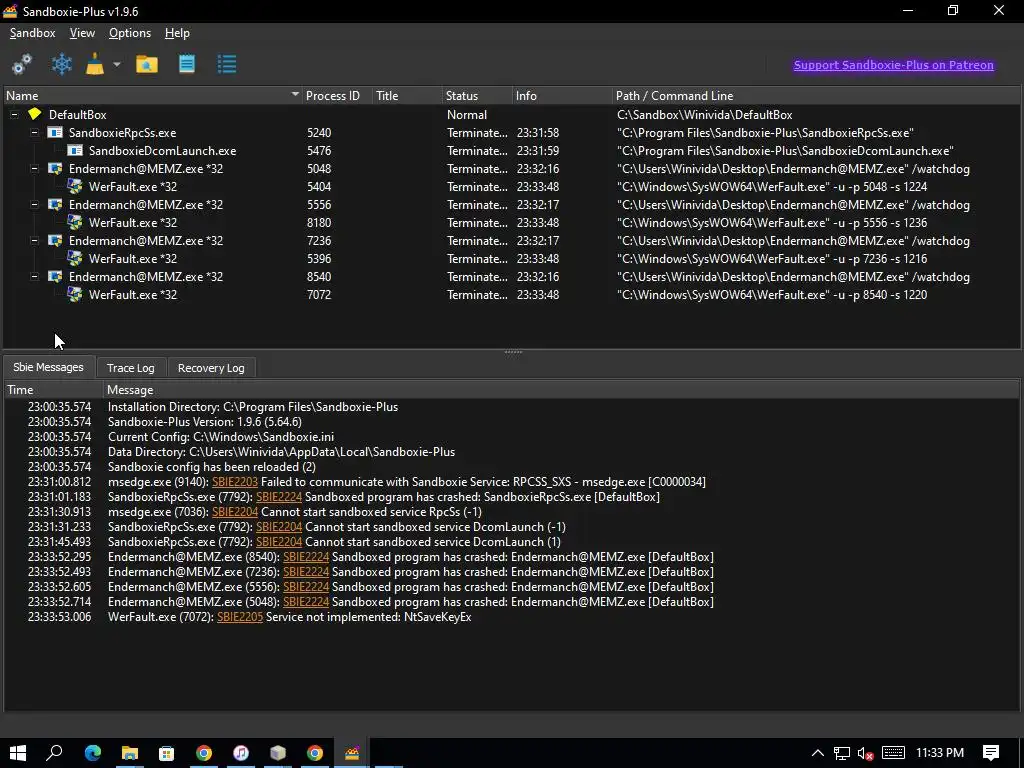Click the Title column header
The height and width of the screenshot is (768, 1024).
[x=407, y=95]
